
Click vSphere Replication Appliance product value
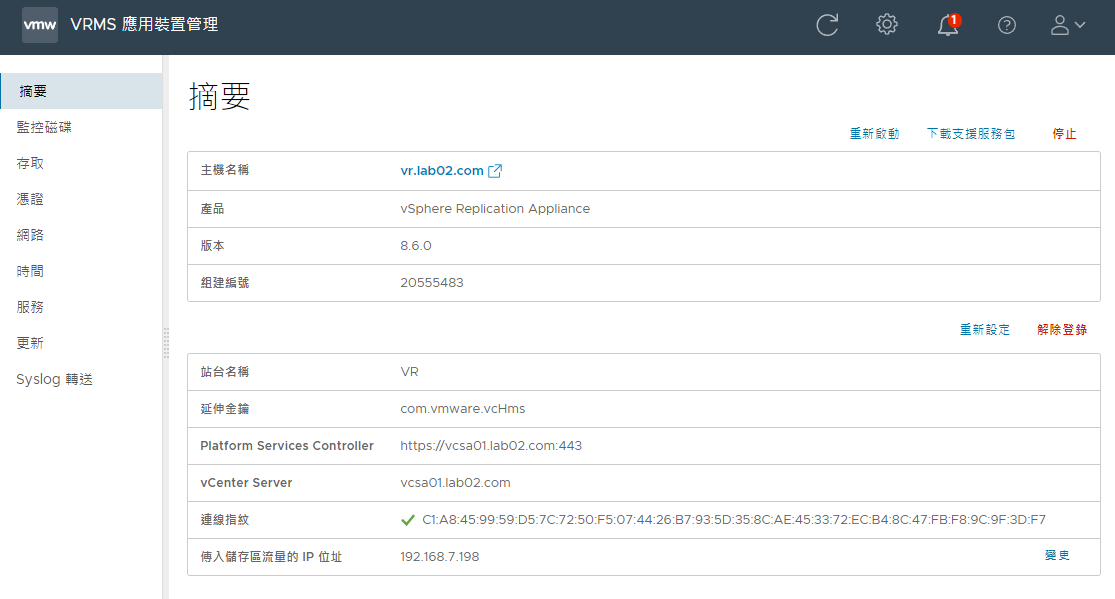tap(495, 209)
